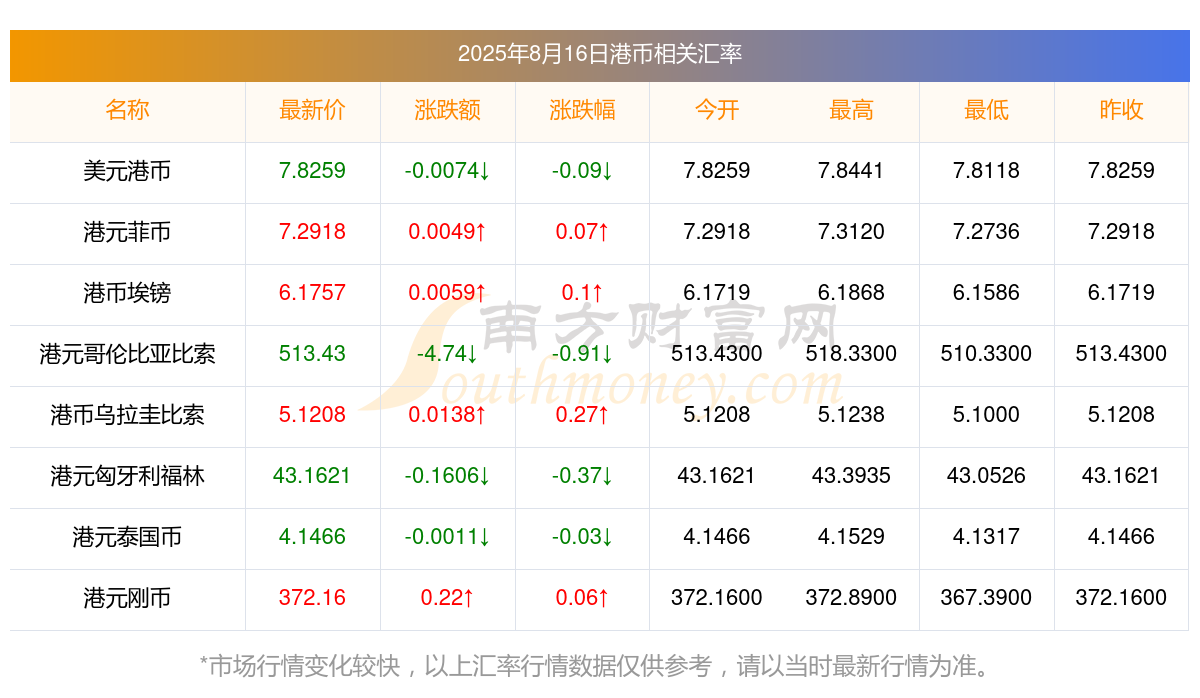1200x698 pixels.
Task: Click the low value 367.3900
Action: [x=986, y=598]
